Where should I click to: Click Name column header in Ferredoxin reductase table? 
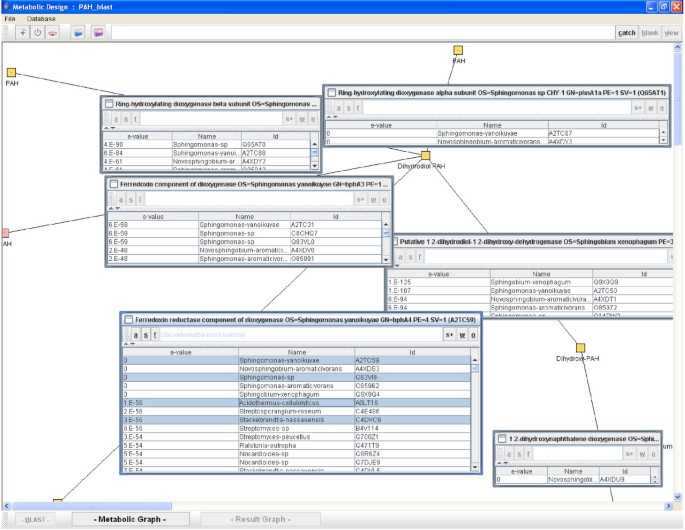point(297,352)
